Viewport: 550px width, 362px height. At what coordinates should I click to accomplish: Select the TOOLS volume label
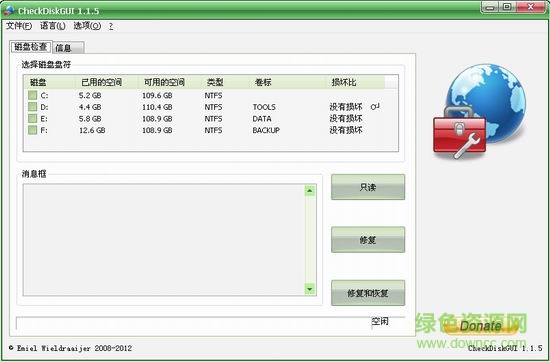264,107
